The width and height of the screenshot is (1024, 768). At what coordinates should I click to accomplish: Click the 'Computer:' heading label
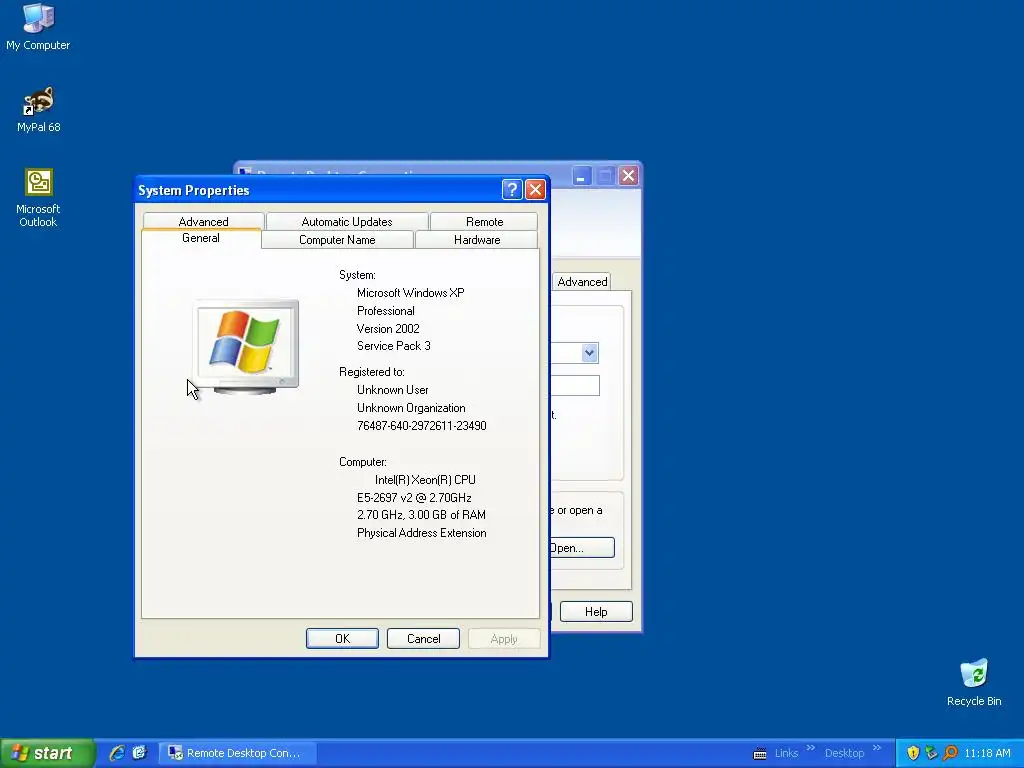click(362, 462)
